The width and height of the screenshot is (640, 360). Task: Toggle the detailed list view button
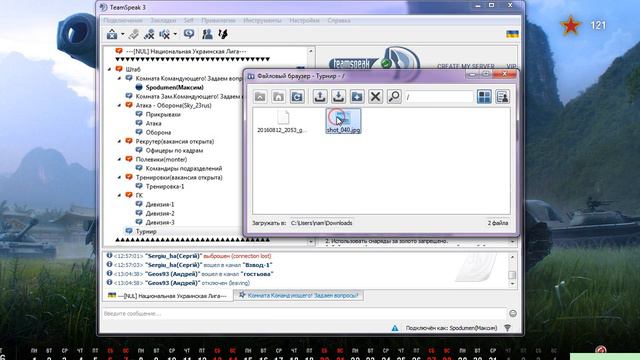point(502,97)
